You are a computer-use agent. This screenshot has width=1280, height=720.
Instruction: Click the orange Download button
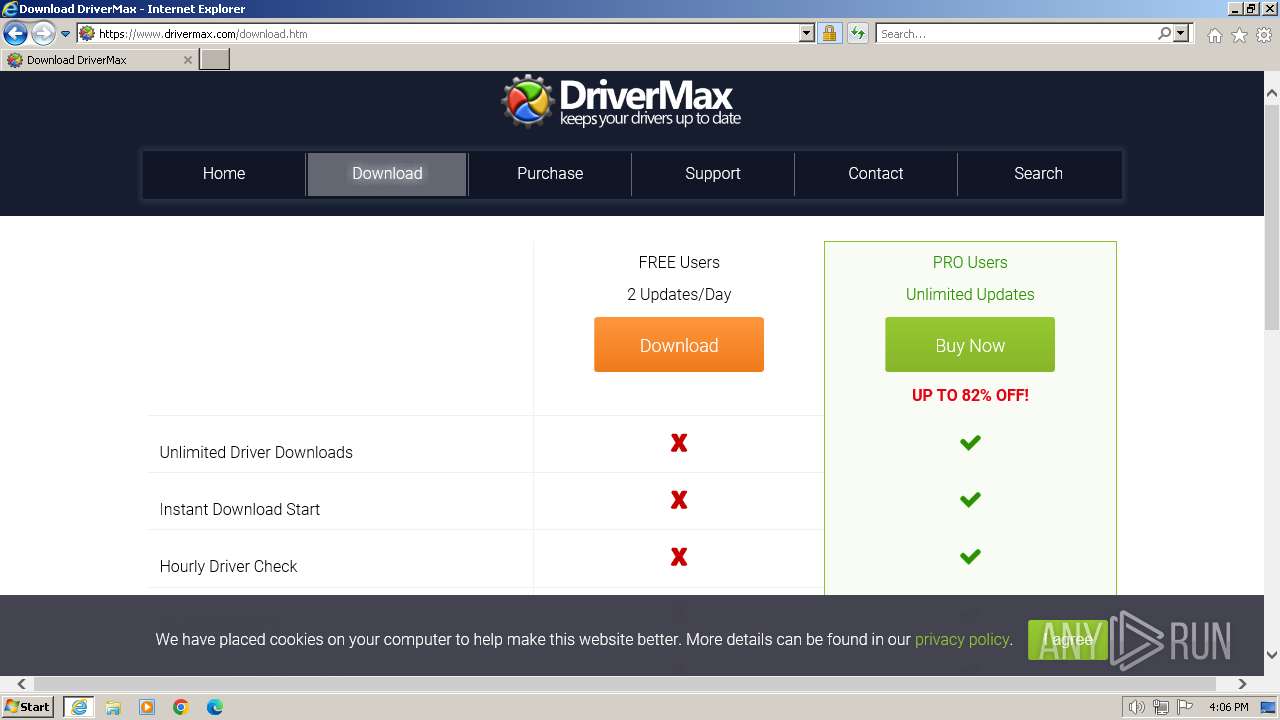(x=679, y=345)
